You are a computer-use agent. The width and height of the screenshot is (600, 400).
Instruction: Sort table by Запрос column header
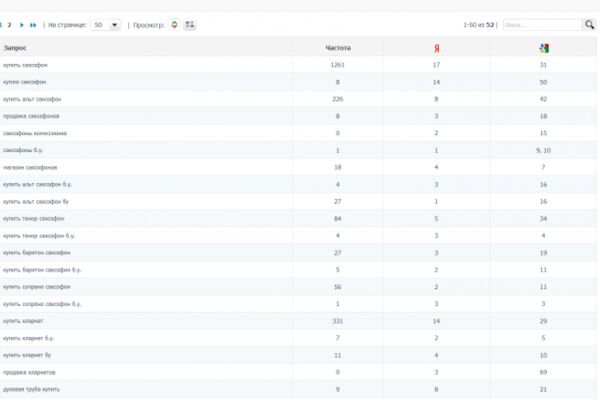click(x=15, y=48)
